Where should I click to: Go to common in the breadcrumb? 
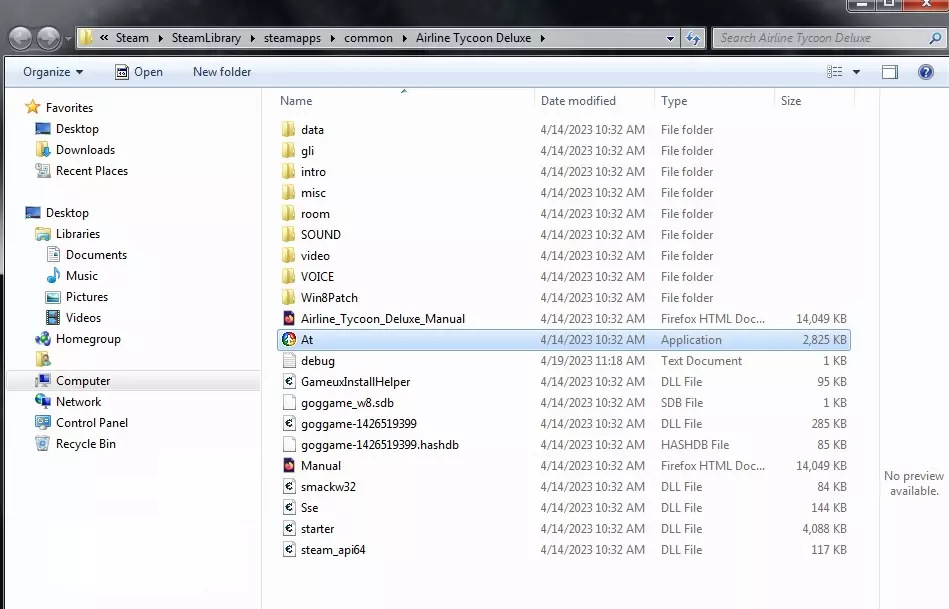pyautogui.click(x=368, y=38)
